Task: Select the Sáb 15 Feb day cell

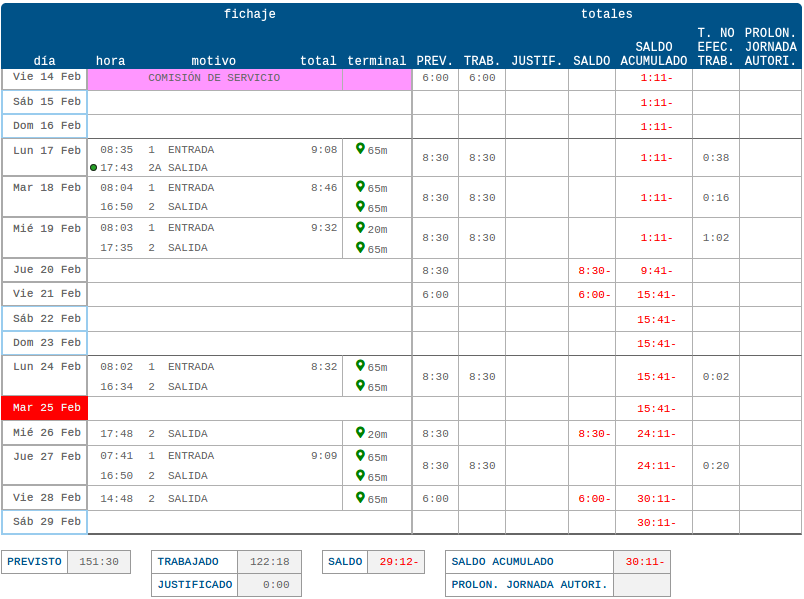Action: [x=45, y=102]
